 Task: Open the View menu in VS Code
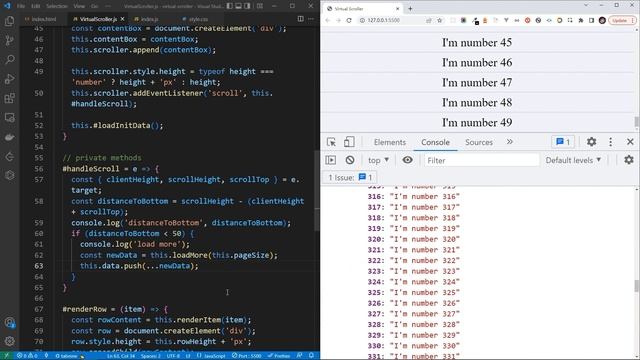(79, 6)
